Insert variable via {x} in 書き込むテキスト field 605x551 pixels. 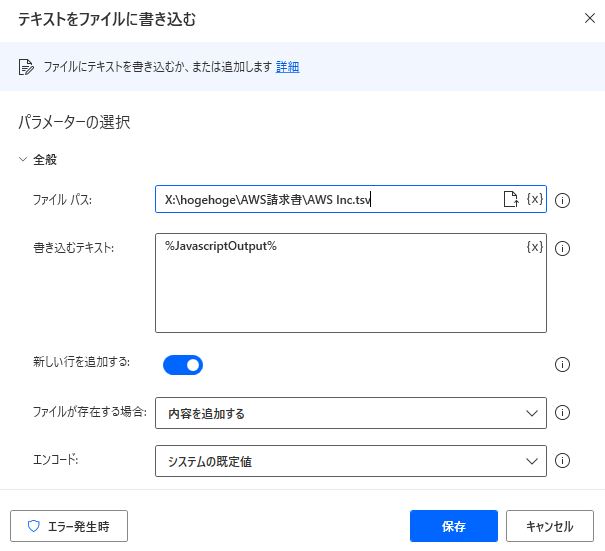(x=535, y=247)
